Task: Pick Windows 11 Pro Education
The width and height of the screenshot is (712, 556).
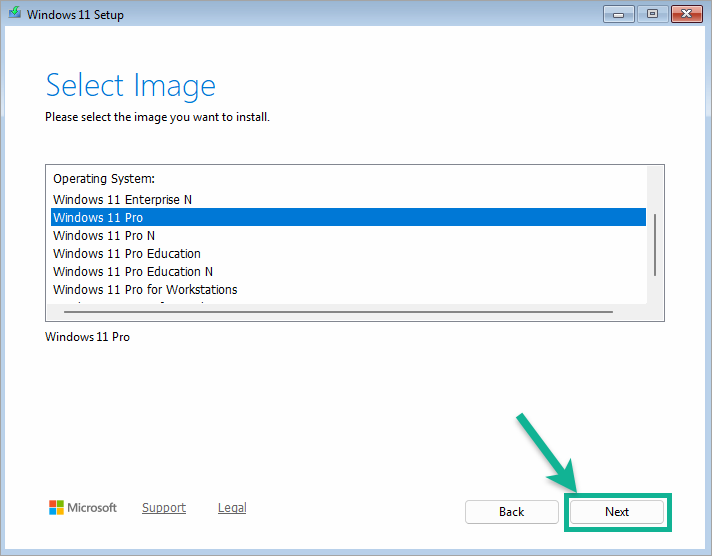Action: [348, 253]
